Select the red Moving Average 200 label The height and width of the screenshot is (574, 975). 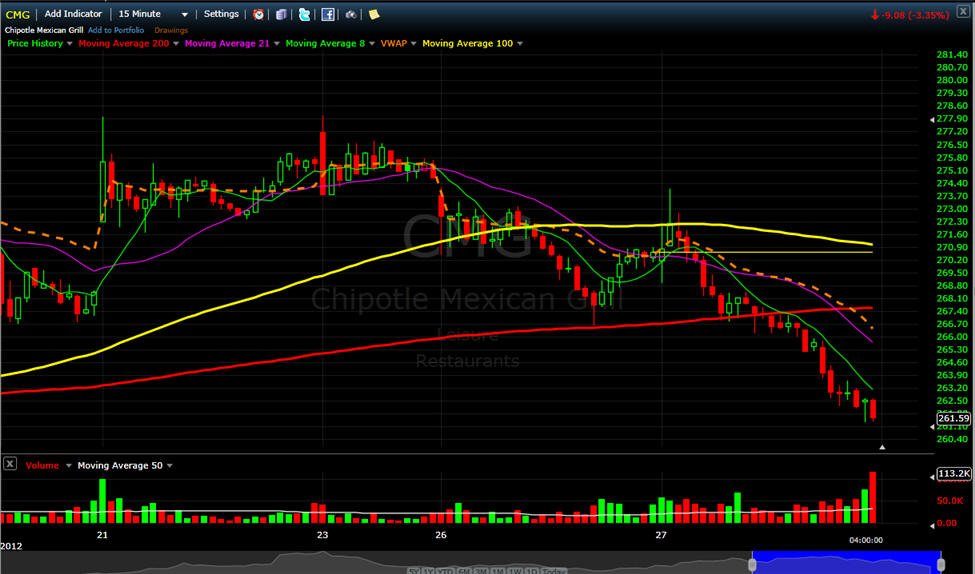(x=124, y=44)
